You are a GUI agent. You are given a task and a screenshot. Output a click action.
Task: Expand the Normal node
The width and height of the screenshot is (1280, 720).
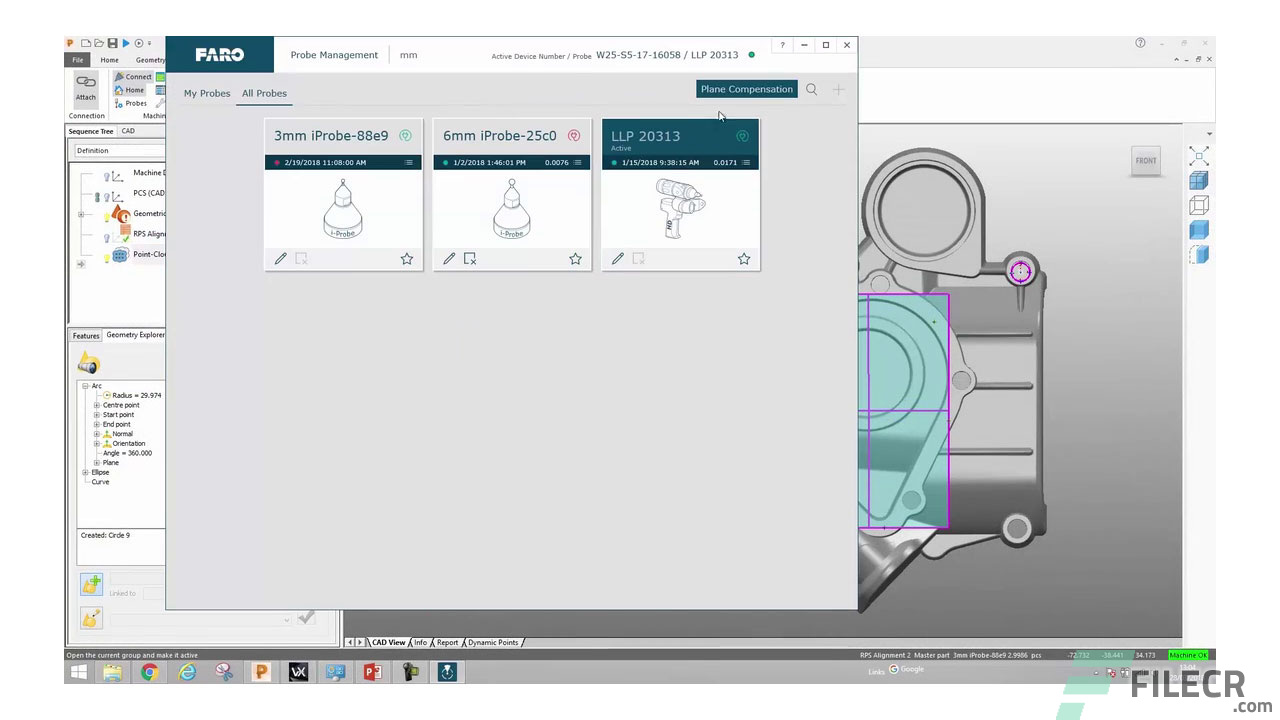pos(97,434)
